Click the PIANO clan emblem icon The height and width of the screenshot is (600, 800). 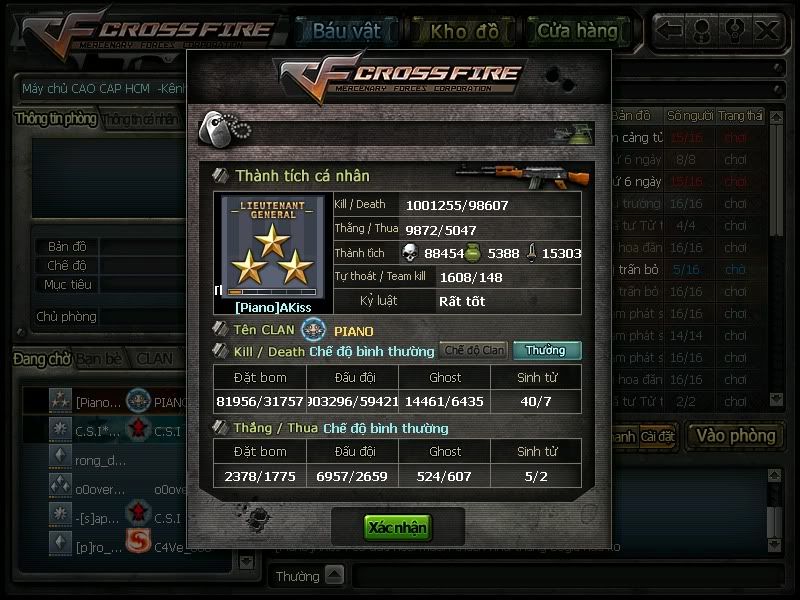[313, 330]
